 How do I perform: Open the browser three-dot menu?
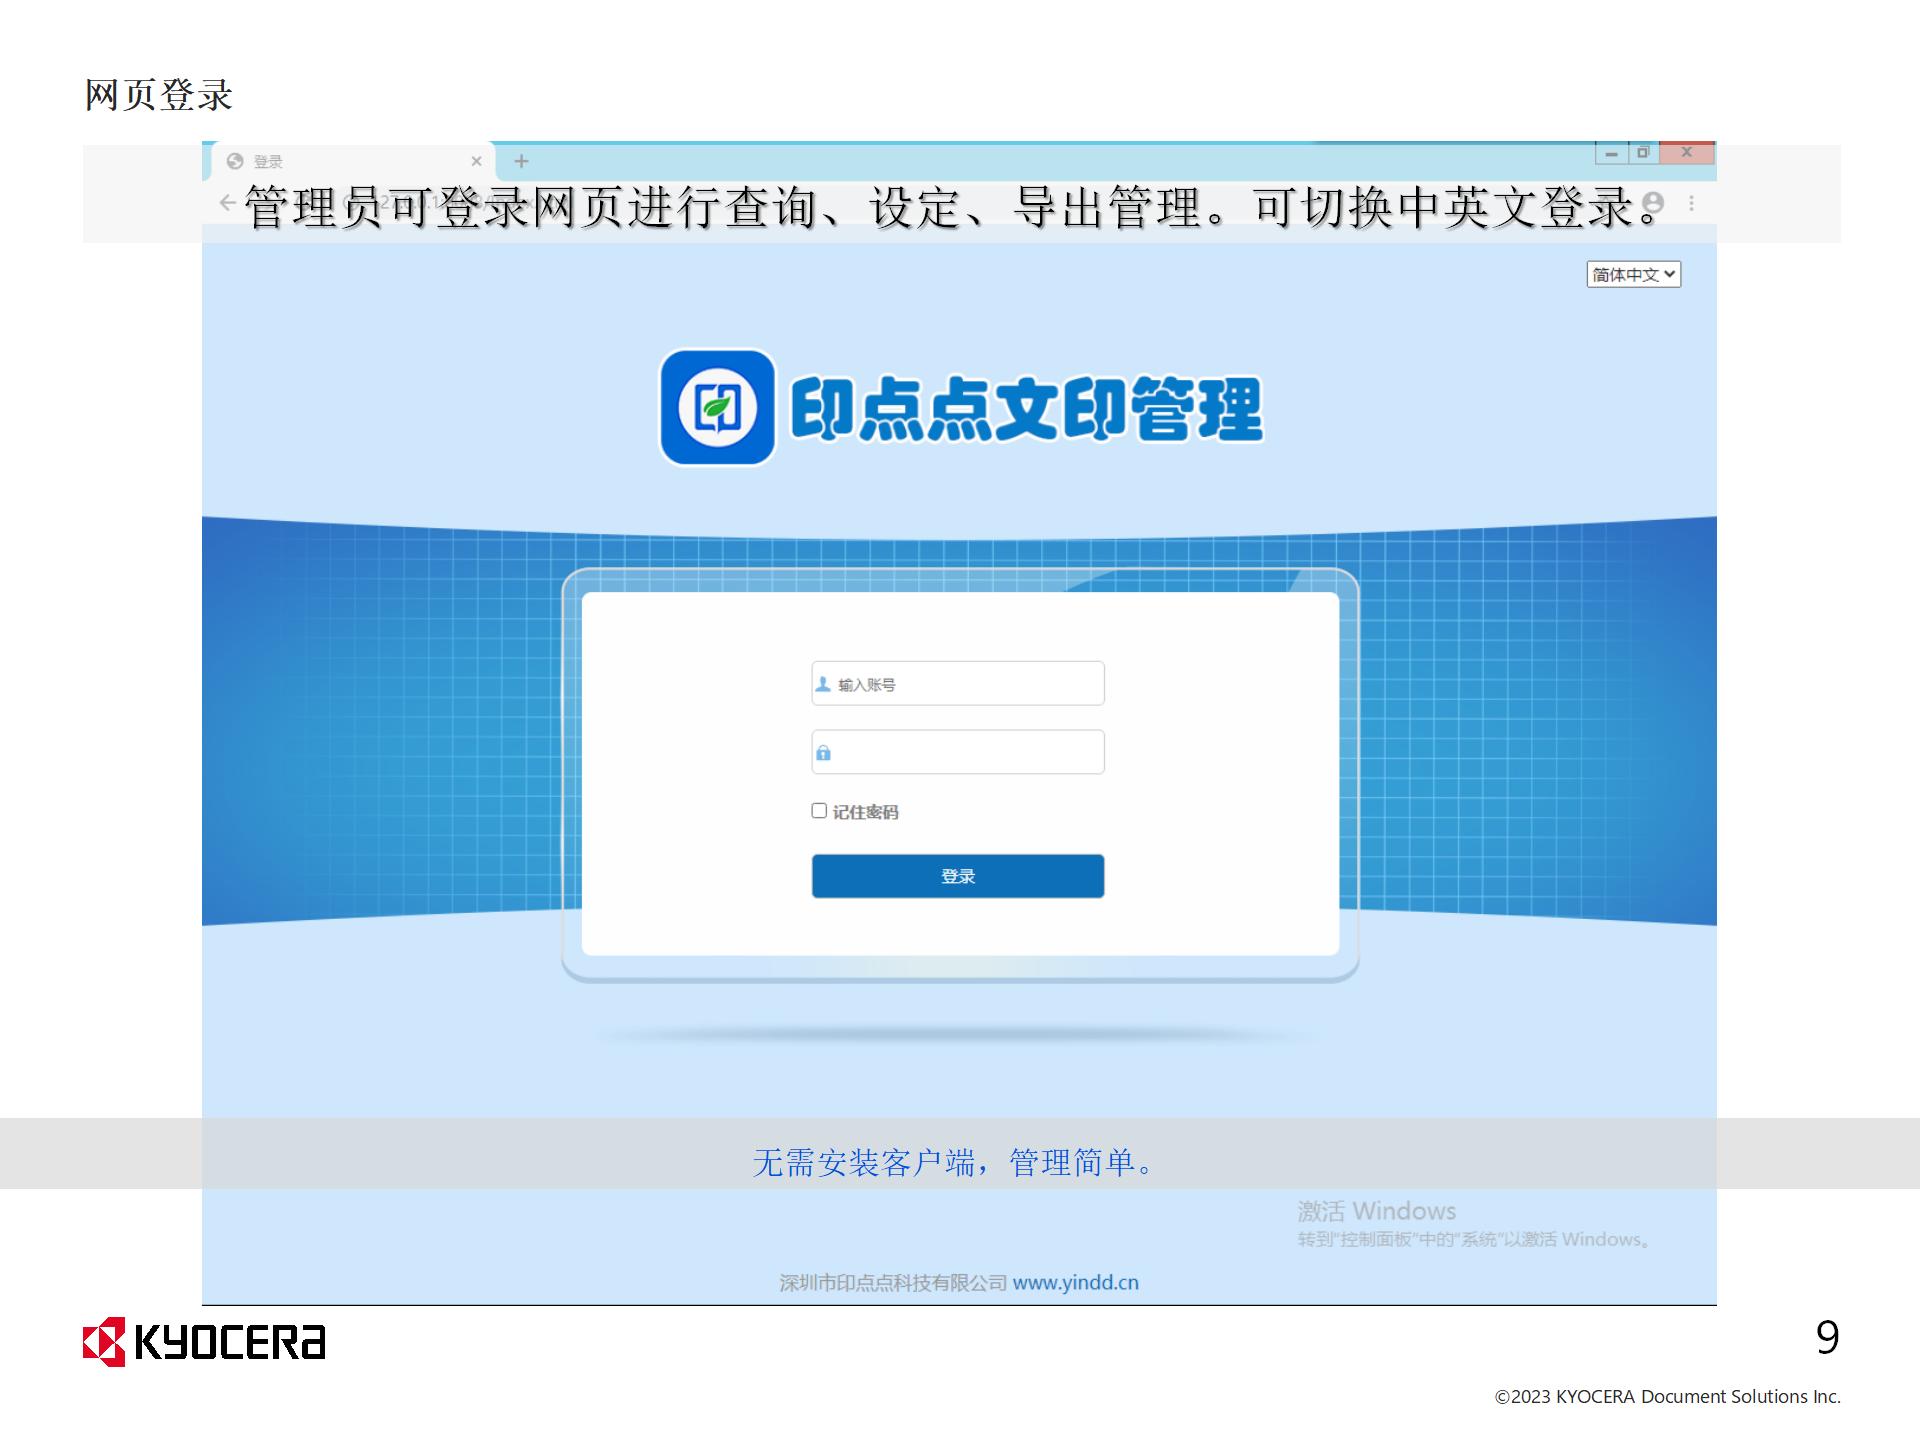click(x=1691, y=203)
